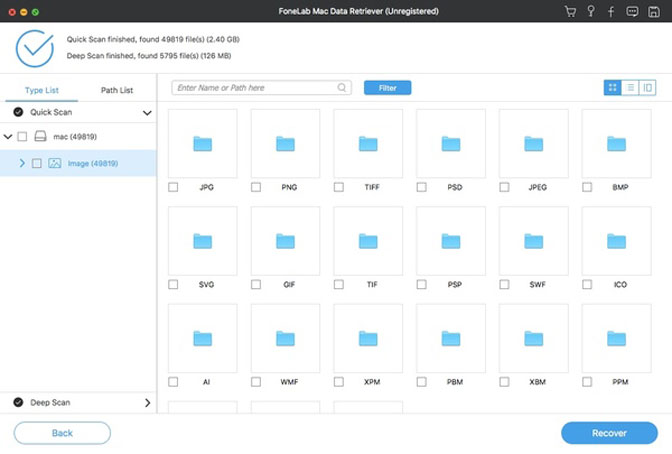Tick the TIFF checkbox
Viewport: 672px width, 454px height.
(x=339, y=187)
